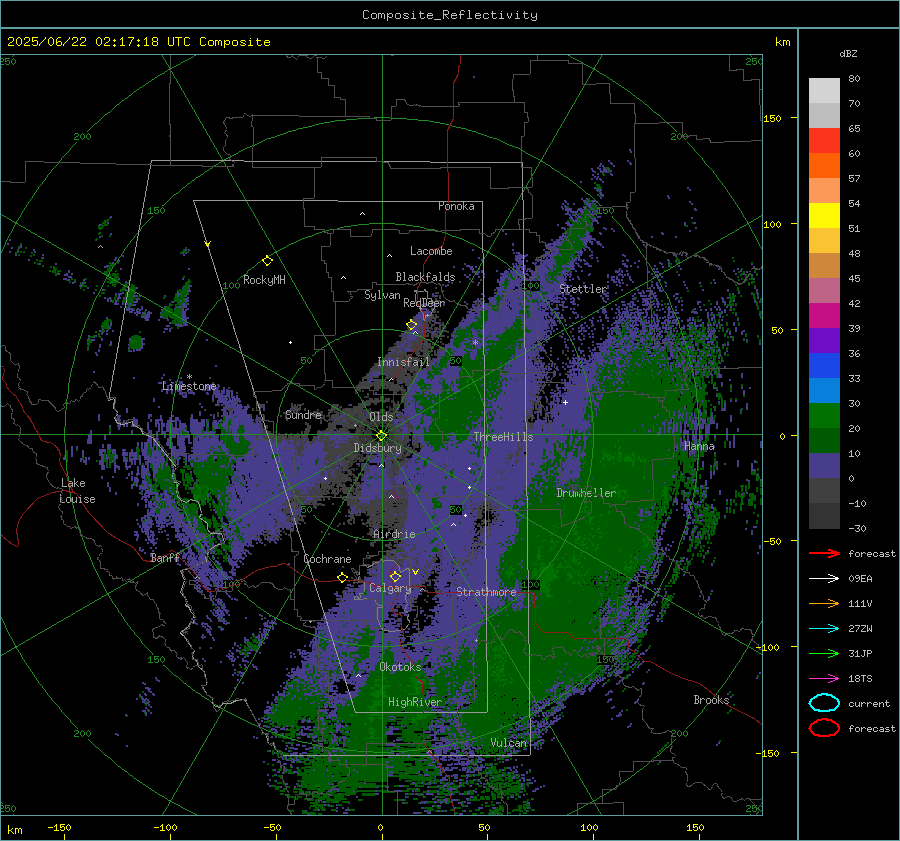The height and width of the screenshot is (841, 900).
Task: Click the Hanna town label
Action: 699,446
